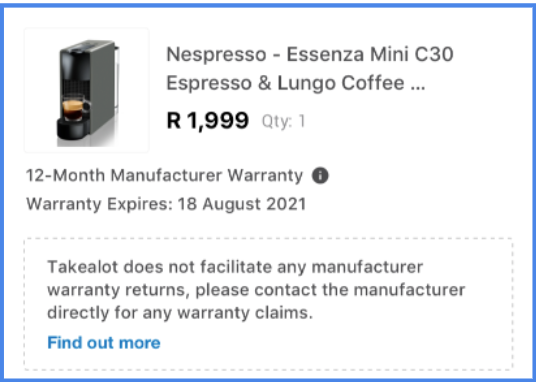
Task: Click the warranty info icon
Action: click(320, 176)
